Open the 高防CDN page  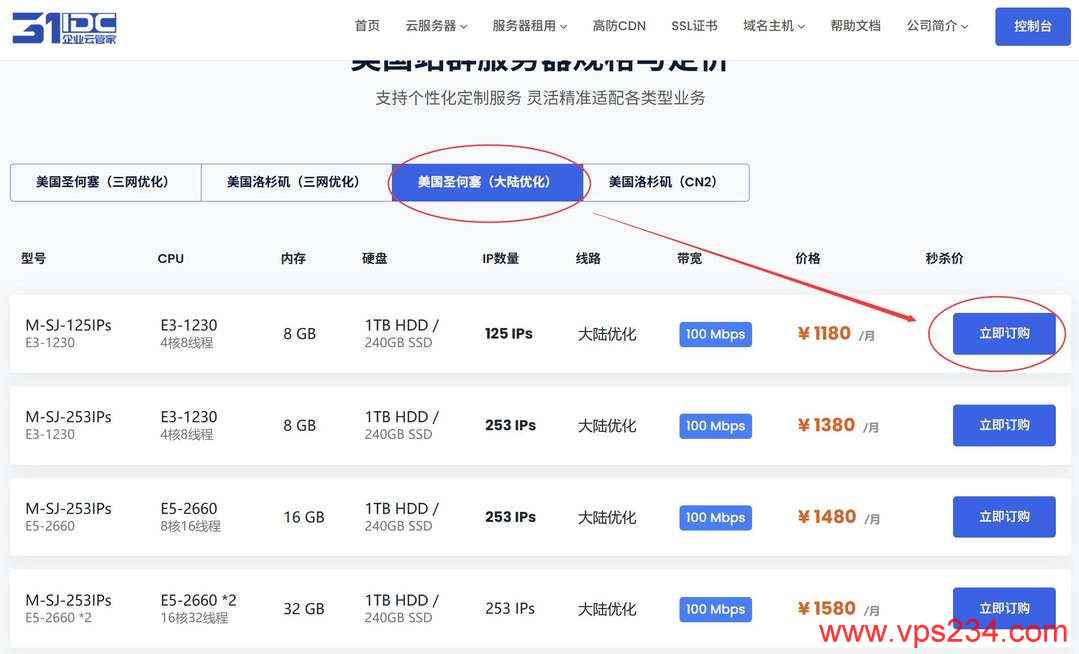click(619, 26)
